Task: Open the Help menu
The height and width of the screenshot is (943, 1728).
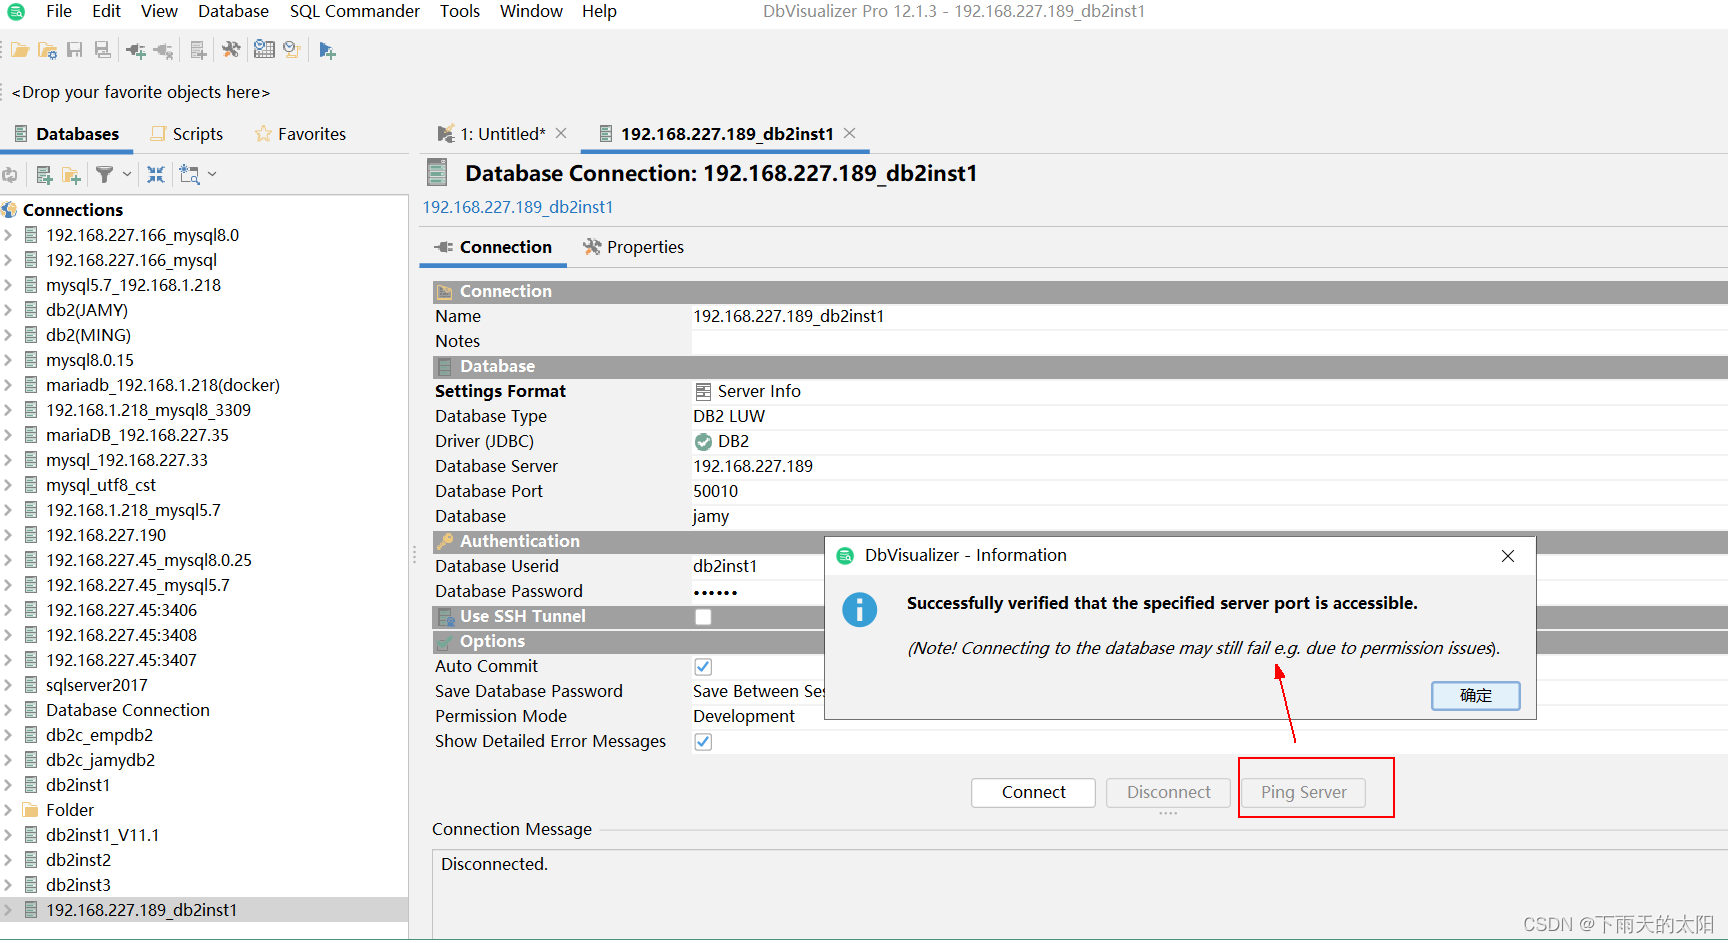Action: coord(599,11)
